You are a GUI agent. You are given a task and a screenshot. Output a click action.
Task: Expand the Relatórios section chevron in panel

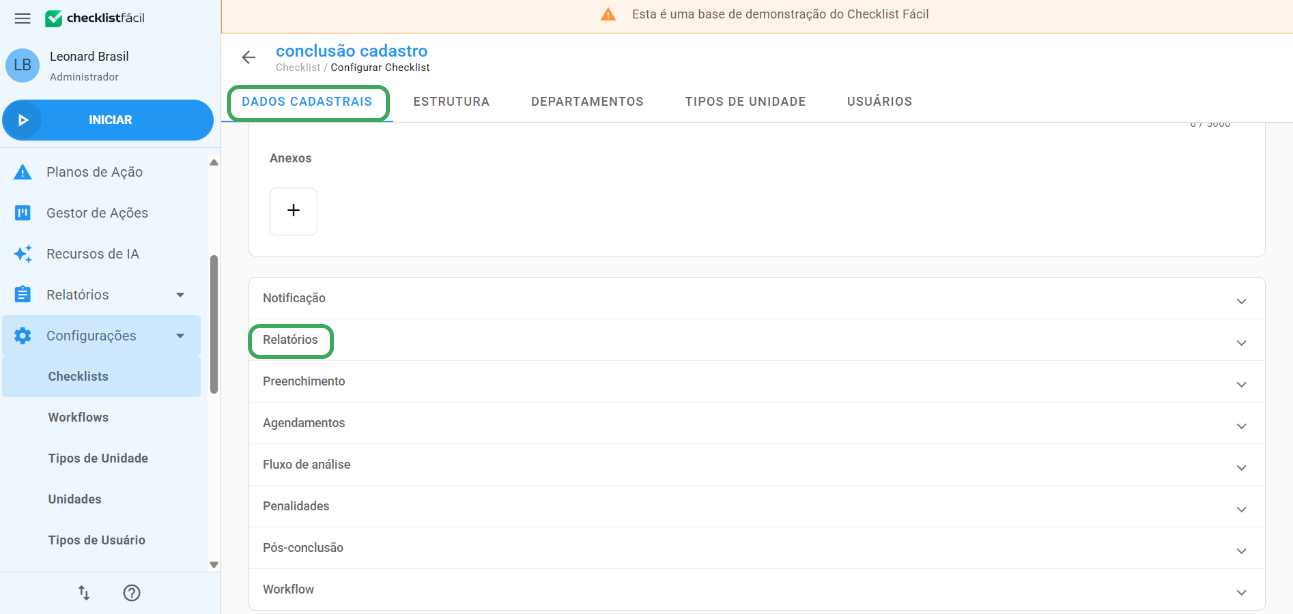point(1241,343)
